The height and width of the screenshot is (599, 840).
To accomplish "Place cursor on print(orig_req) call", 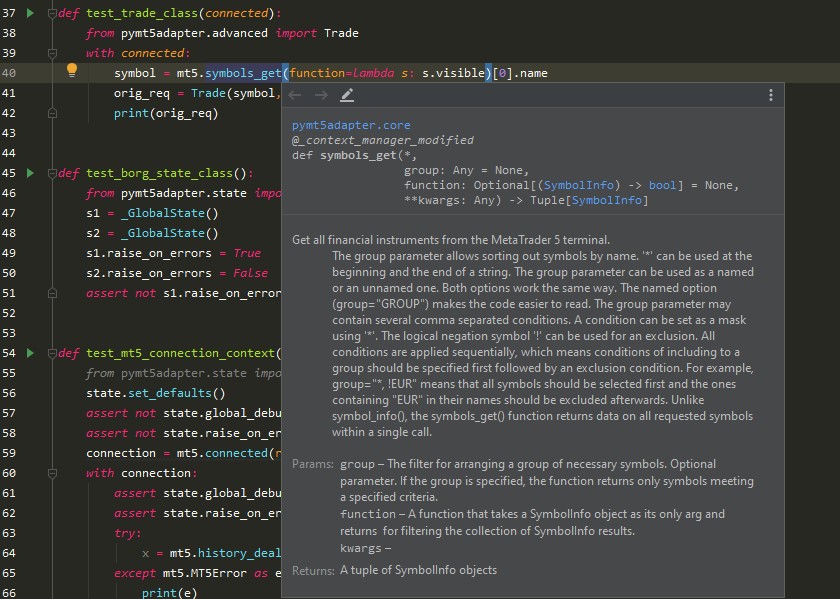I will 165,113.
